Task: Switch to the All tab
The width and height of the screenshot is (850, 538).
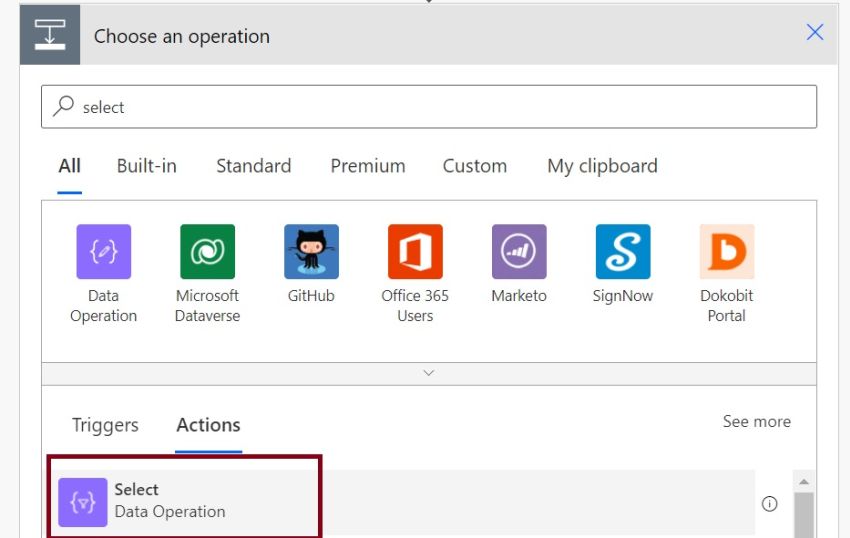Action: click(x=69, y=166)
